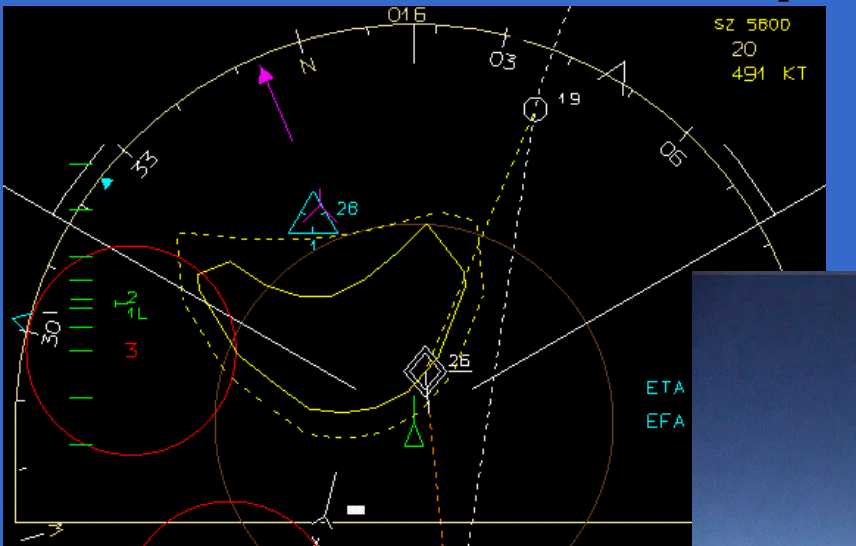Viewport: 856px width, 546px height.
Task: Click the EFA label
Action: (x=665, y=421)
